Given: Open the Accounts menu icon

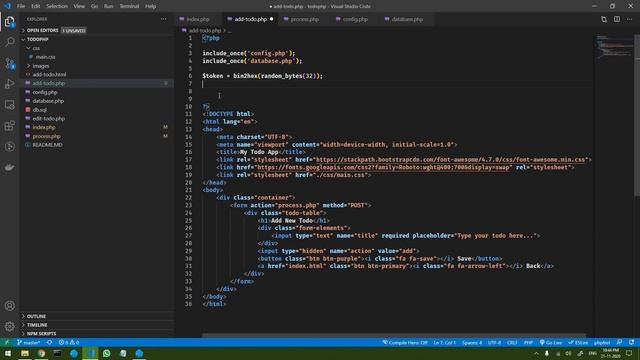Looking at the screenshot, I should (x=9, y=306).
